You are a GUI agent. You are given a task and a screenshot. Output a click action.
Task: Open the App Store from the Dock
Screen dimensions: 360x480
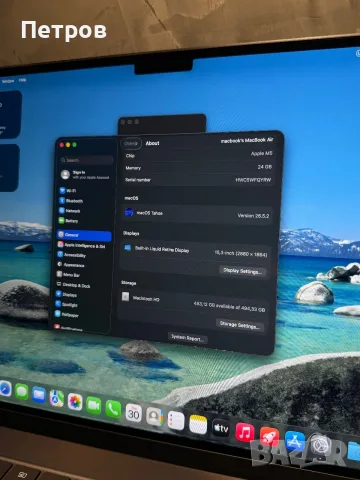pyautogui.click(x=295, y=441)
